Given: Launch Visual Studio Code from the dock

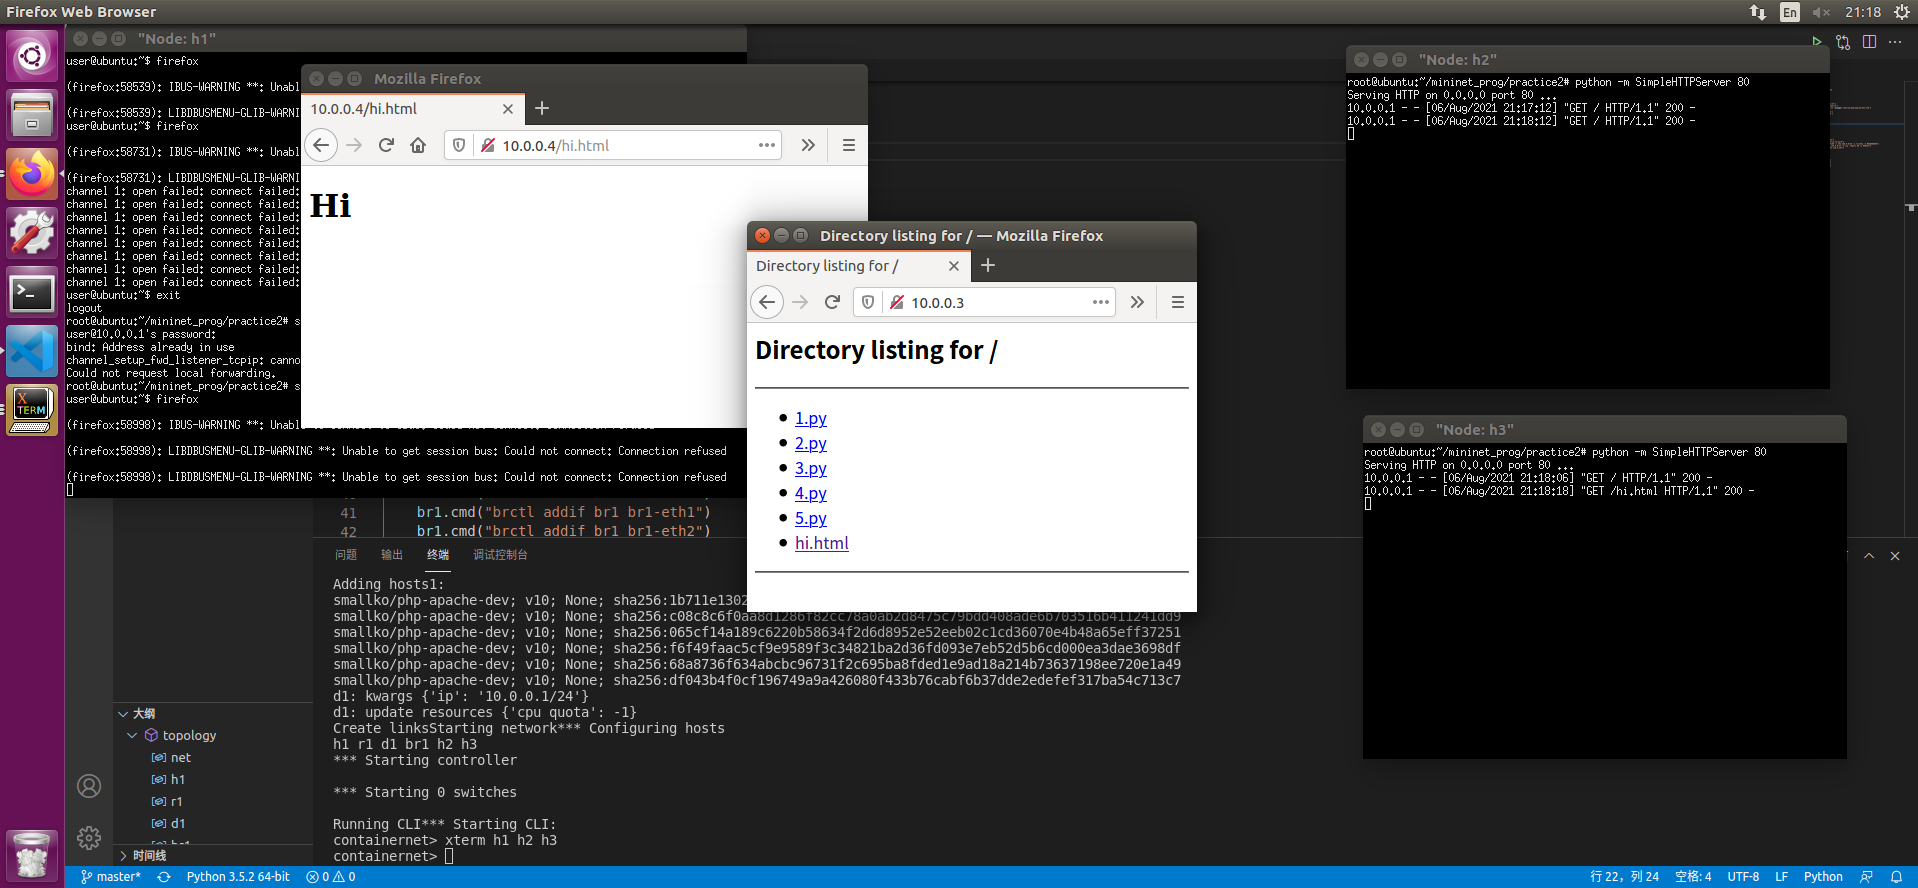Looking at the screenshot, I should pyautogui.click(x=32, y=351).
